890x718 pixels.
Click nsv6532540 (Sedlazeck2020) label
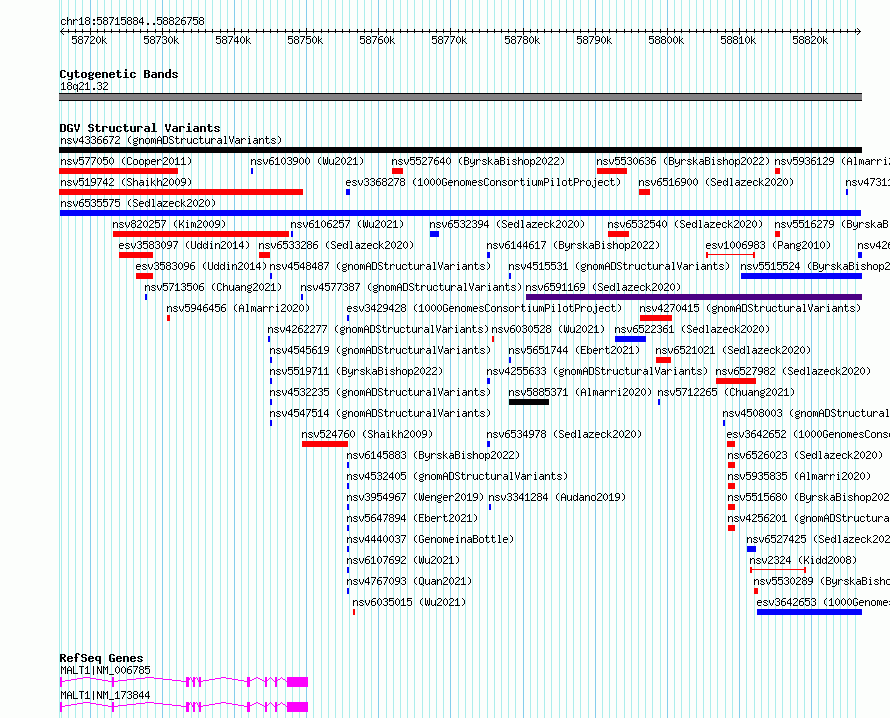coord(686,224)
